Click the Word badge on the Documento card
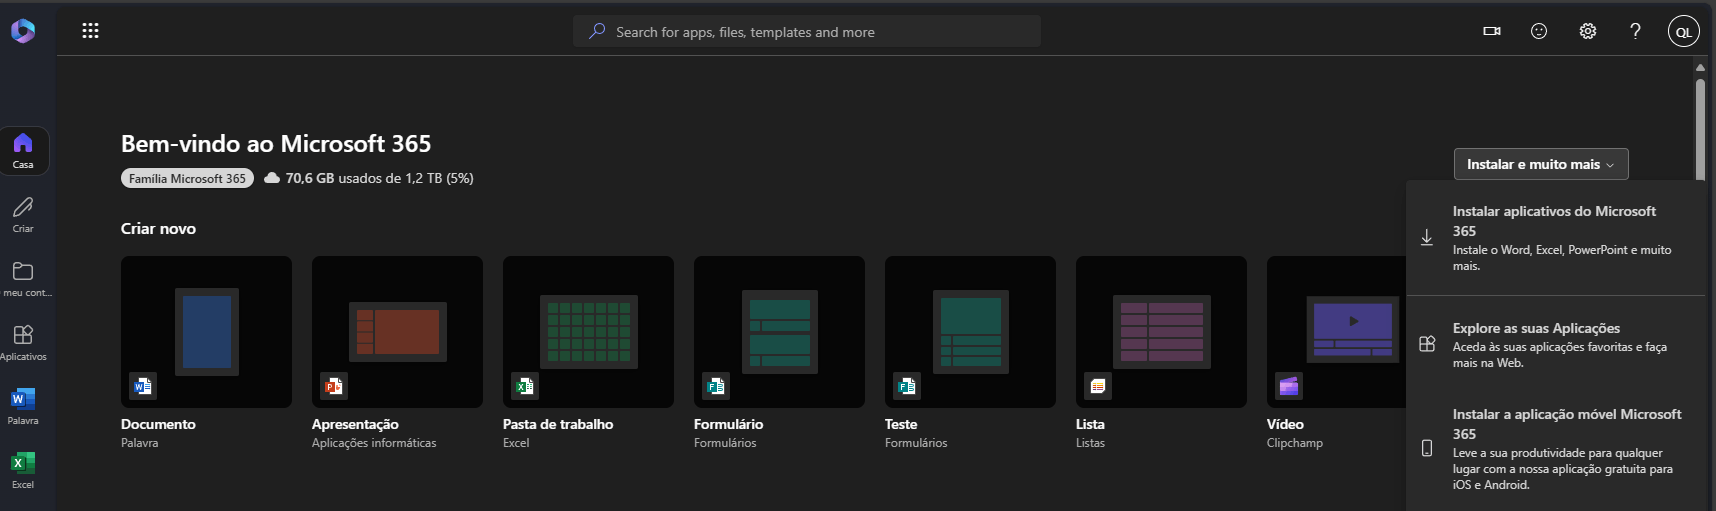The width and height of the screenshot is (1716, 511). 143,386
